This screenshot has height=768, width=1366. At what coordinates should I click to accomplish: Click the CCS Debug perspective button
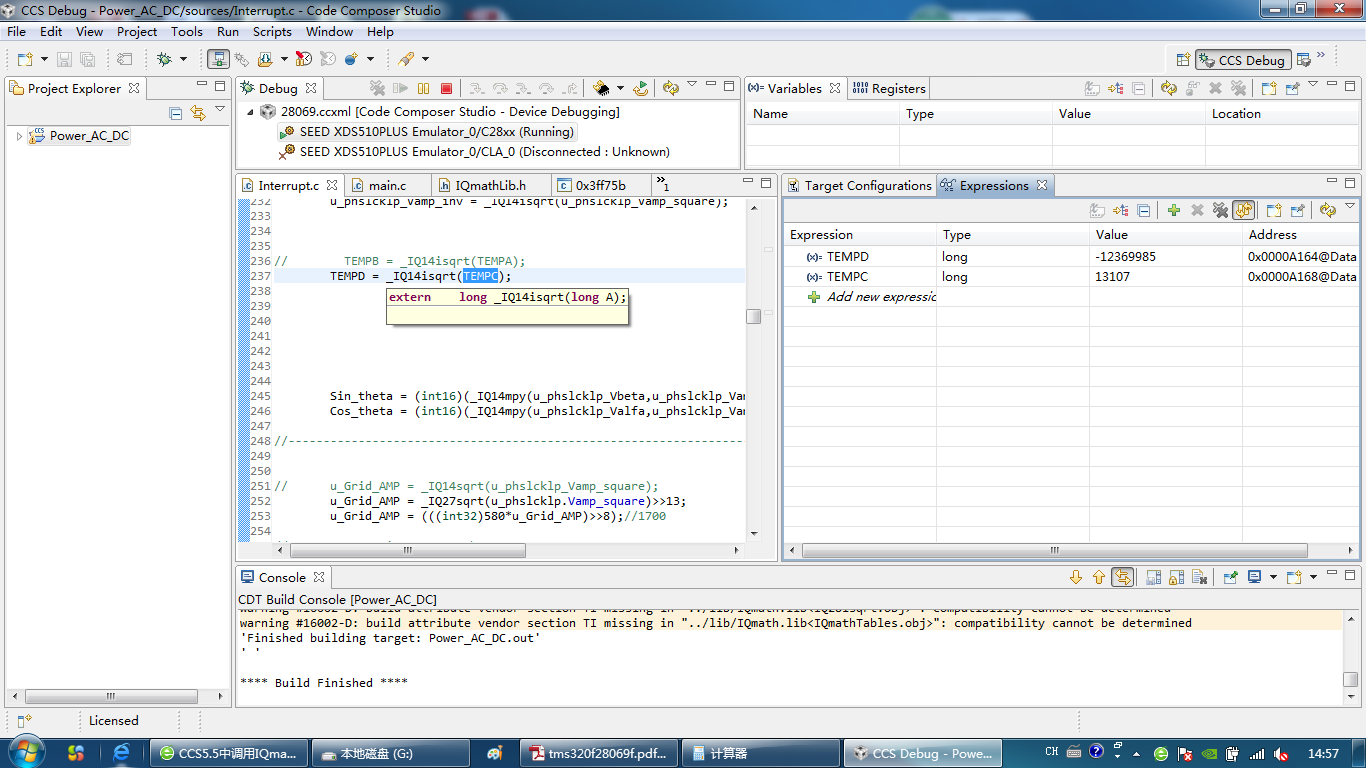pos(1242,60)
